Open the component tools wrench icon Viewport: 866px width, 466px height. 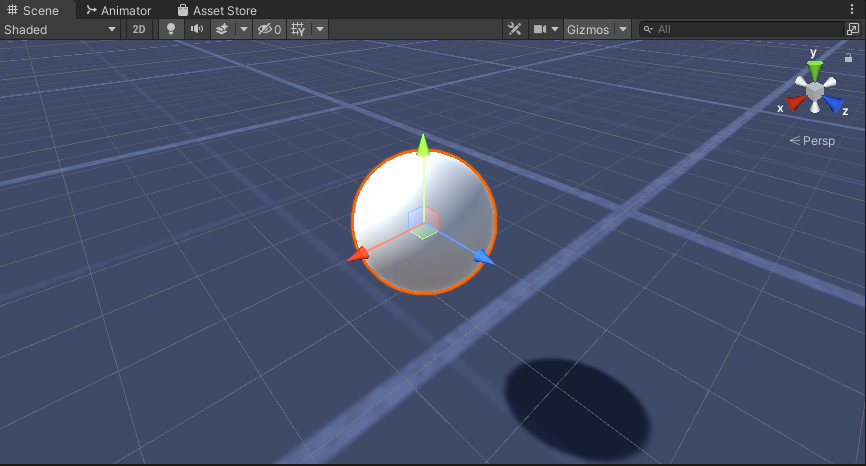[x=515, y=29]
